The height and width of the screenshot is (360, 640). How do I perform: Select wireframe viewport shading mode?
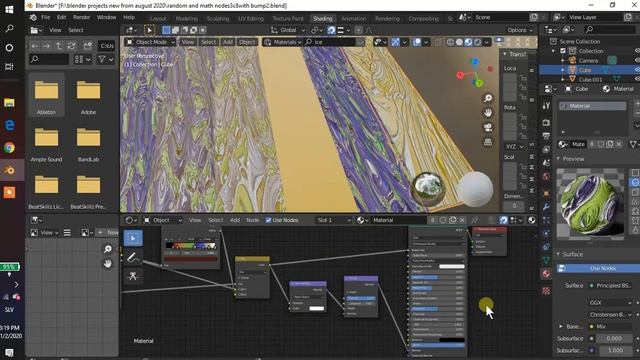click(450, 42)
